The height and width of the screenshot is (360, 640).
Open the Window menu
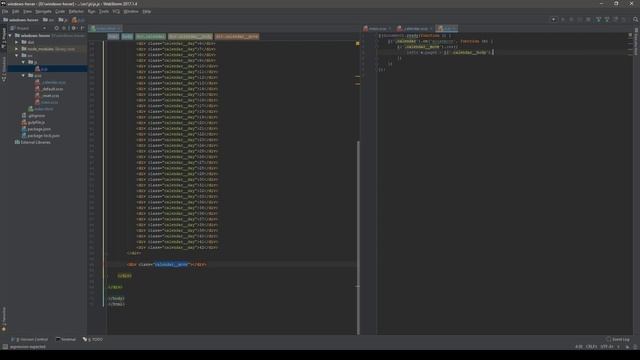[x=131, y=11]
